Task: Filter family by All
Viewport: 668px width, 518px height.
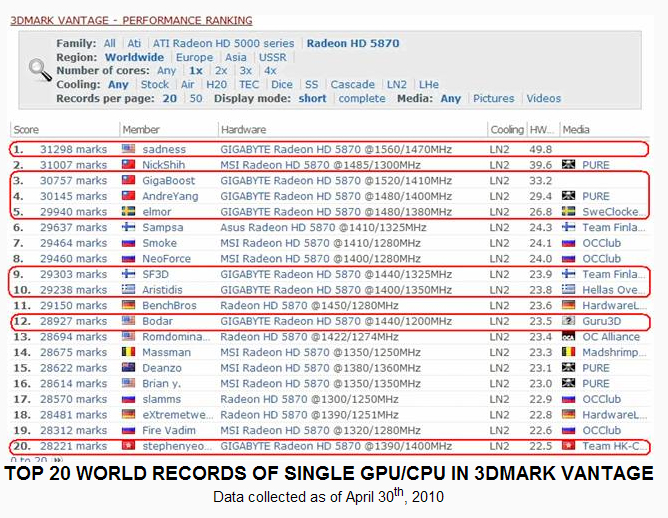Action: 109,43
